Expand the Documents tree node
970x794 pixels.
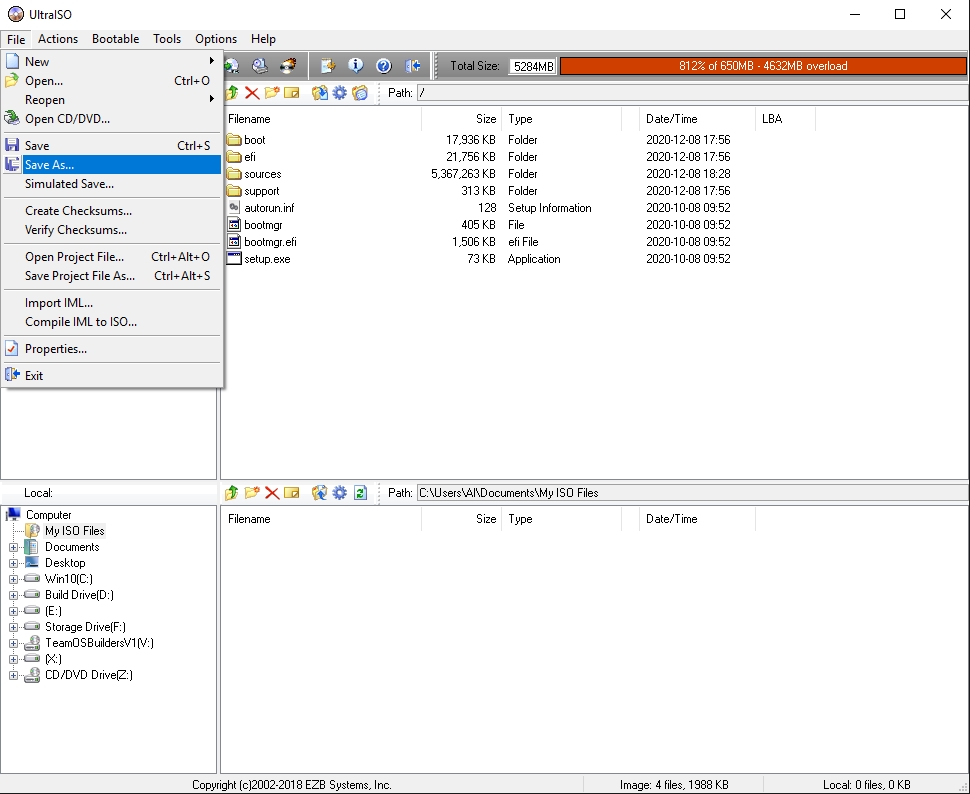[13, 547]
